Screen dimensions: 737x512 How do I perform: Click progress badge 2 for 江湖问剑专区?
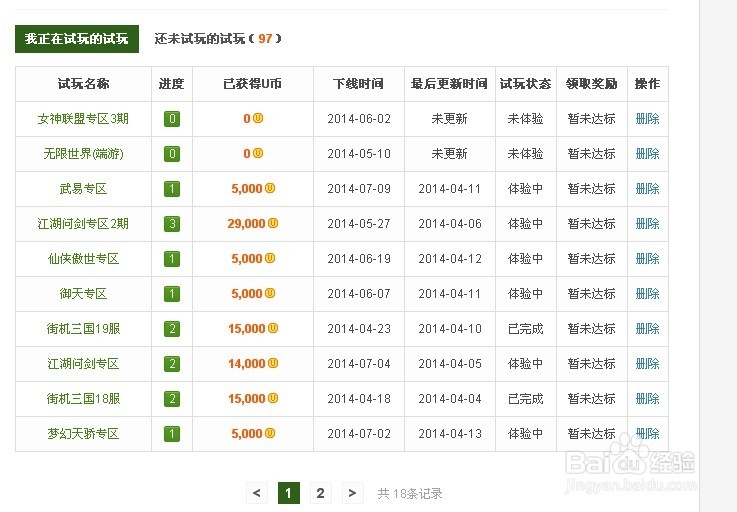[x=172, y=363]
